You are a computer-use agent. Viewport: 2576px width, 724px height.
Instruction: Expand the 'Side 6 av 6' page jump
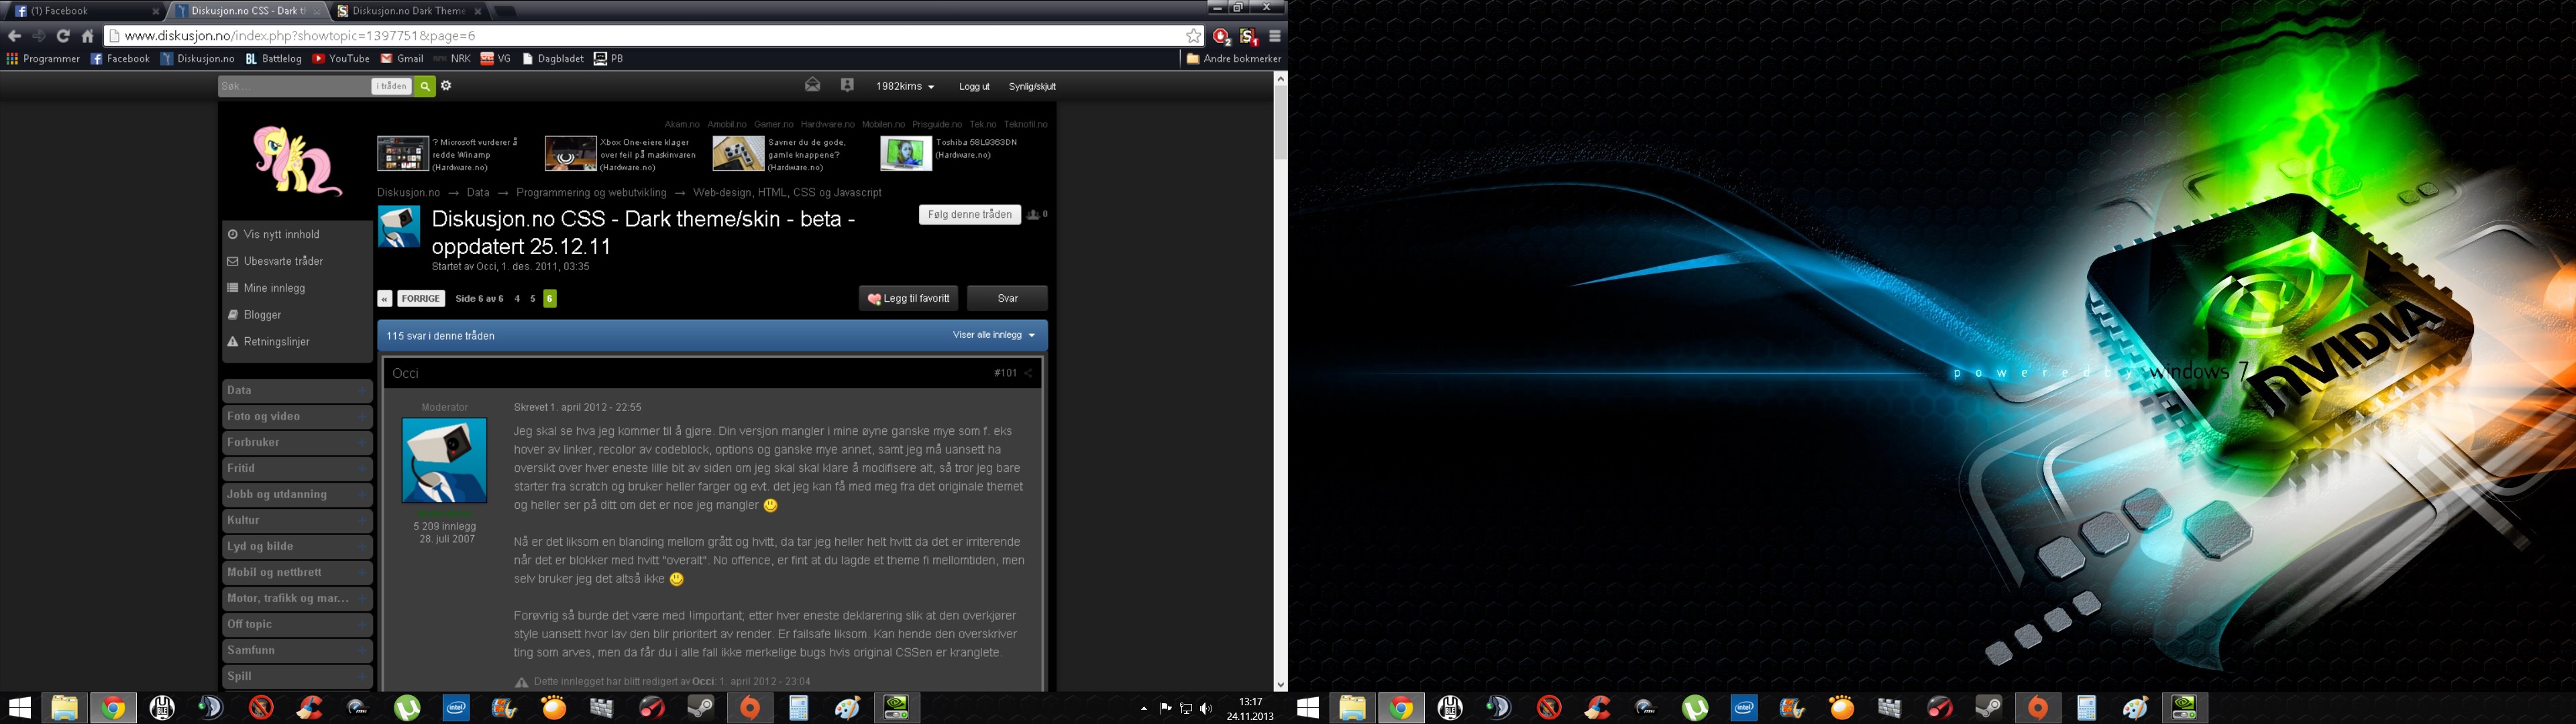coord(479,299)
